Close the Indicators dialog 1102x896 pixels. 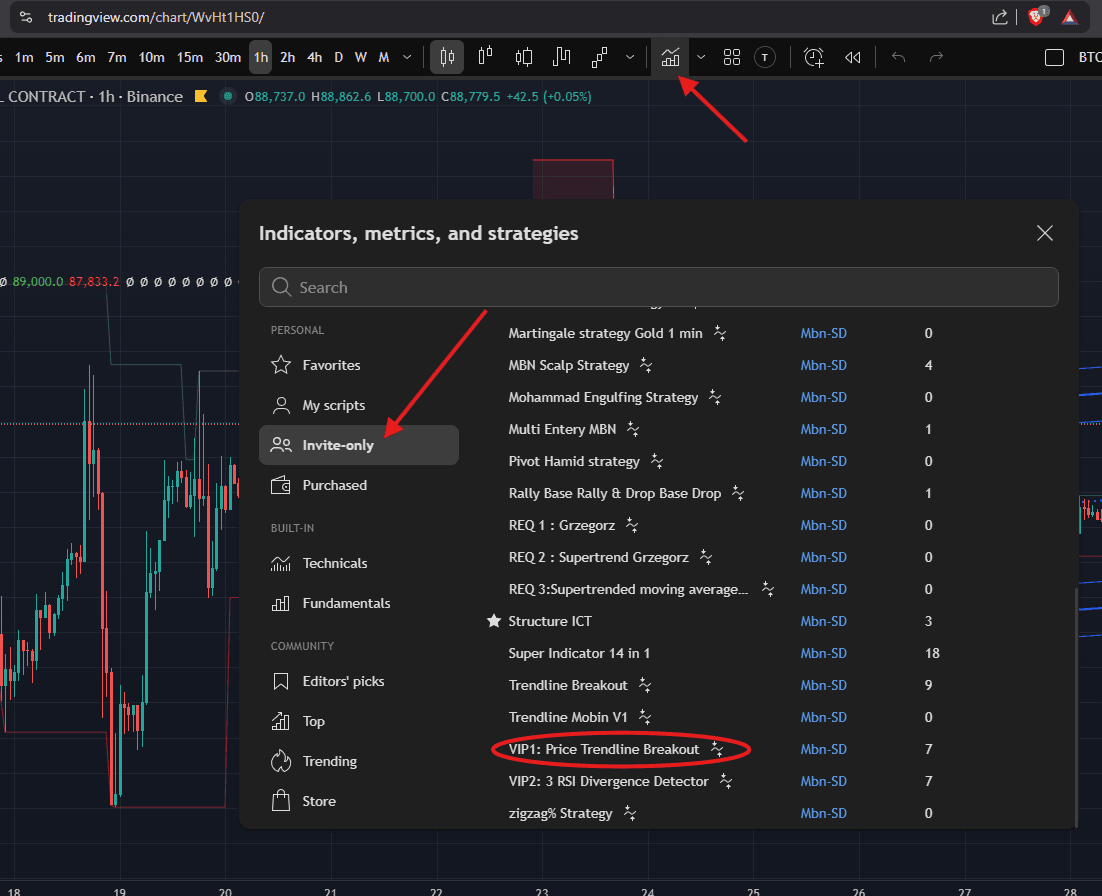(x=1044, y=233)
